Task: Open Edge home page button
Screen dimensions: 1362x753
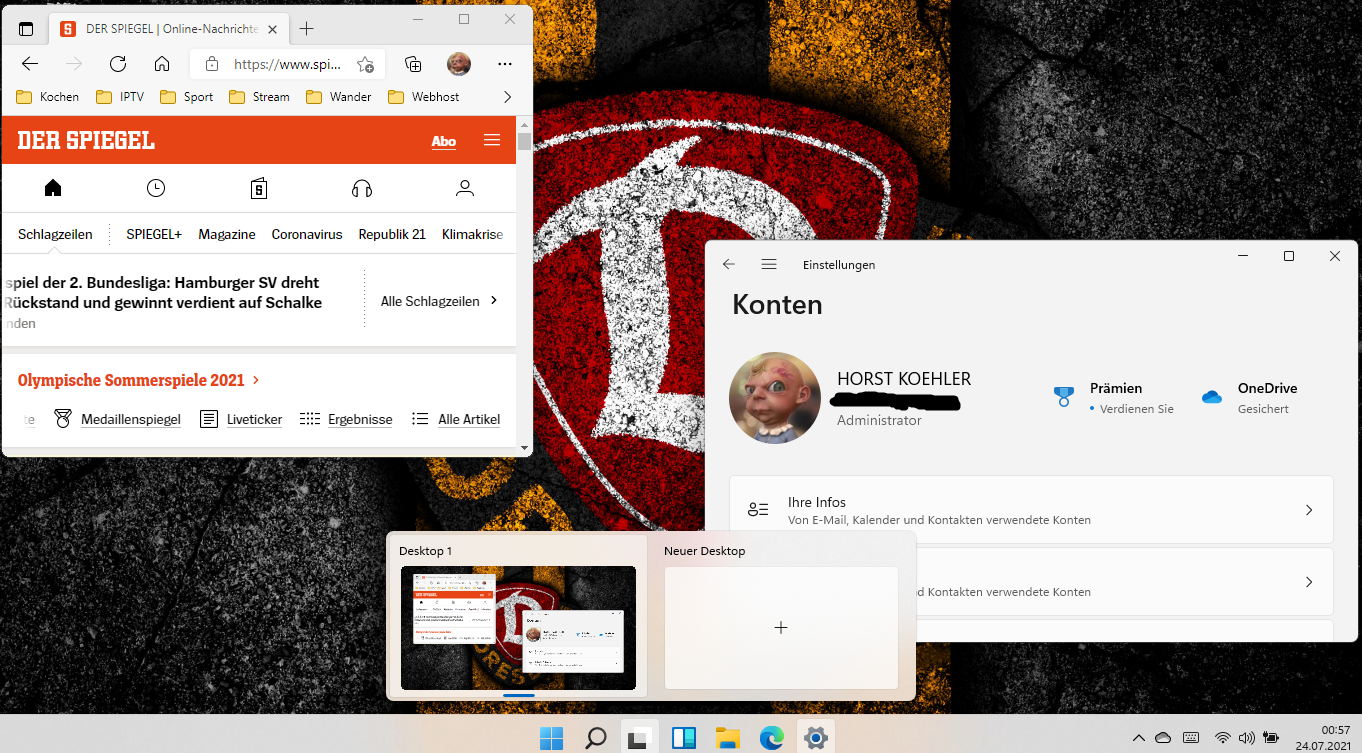Action: 162,64
